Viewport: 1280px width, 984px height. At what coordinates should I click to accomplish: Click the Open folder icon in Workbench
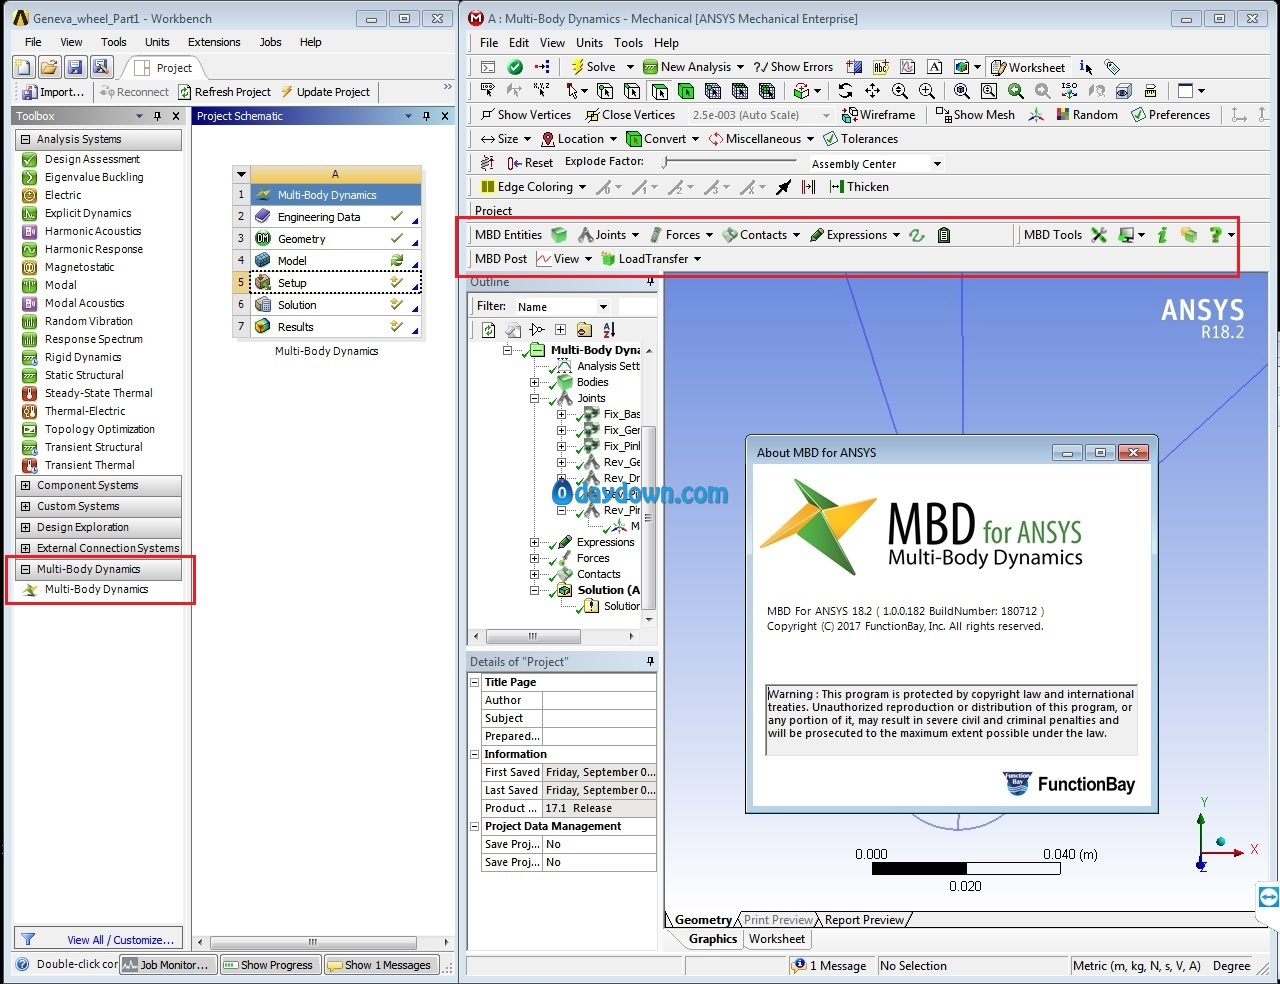click(x=49, y=67)
